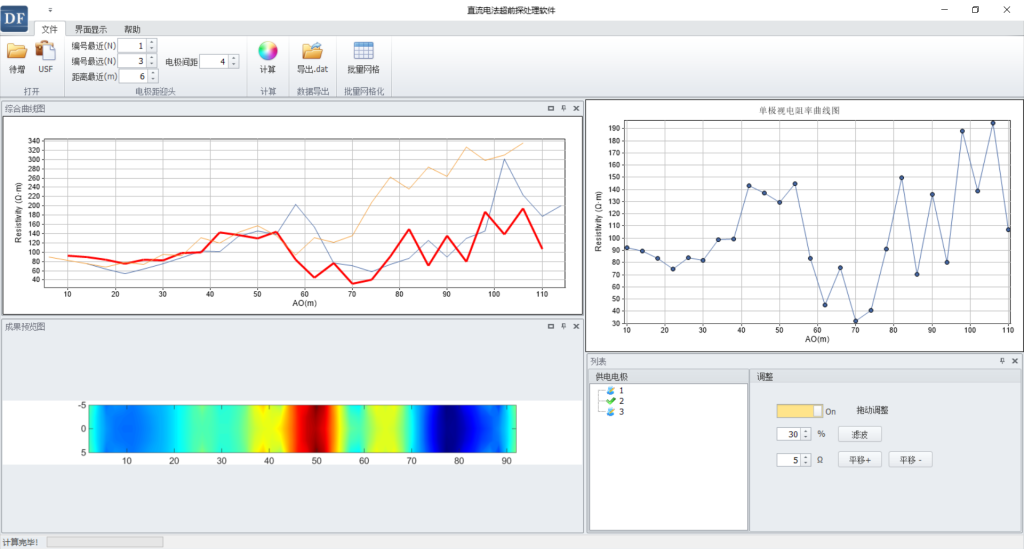Viewport: 1024px width, 549px height.
Task: Pin the 列表 panel
Action: pos(1002,361)
